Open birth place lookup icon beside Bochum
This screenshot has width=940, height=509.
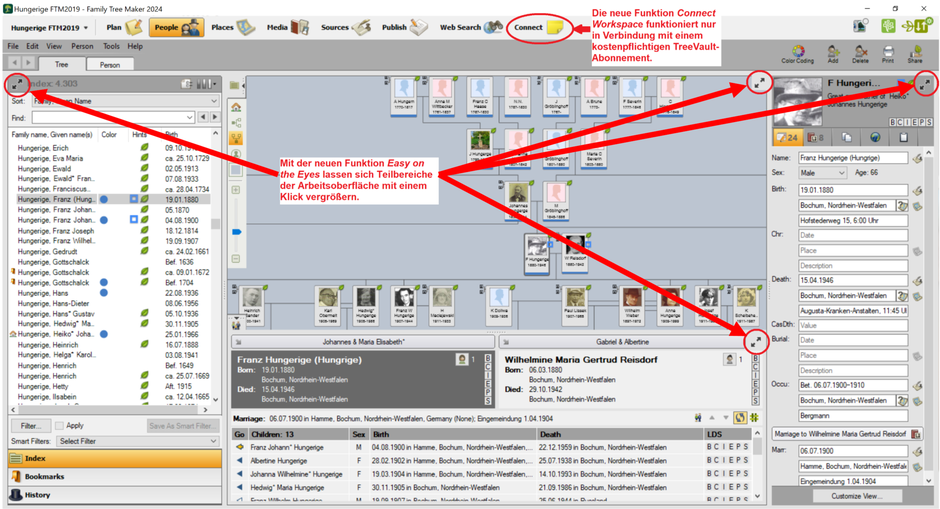pos(902,206)
